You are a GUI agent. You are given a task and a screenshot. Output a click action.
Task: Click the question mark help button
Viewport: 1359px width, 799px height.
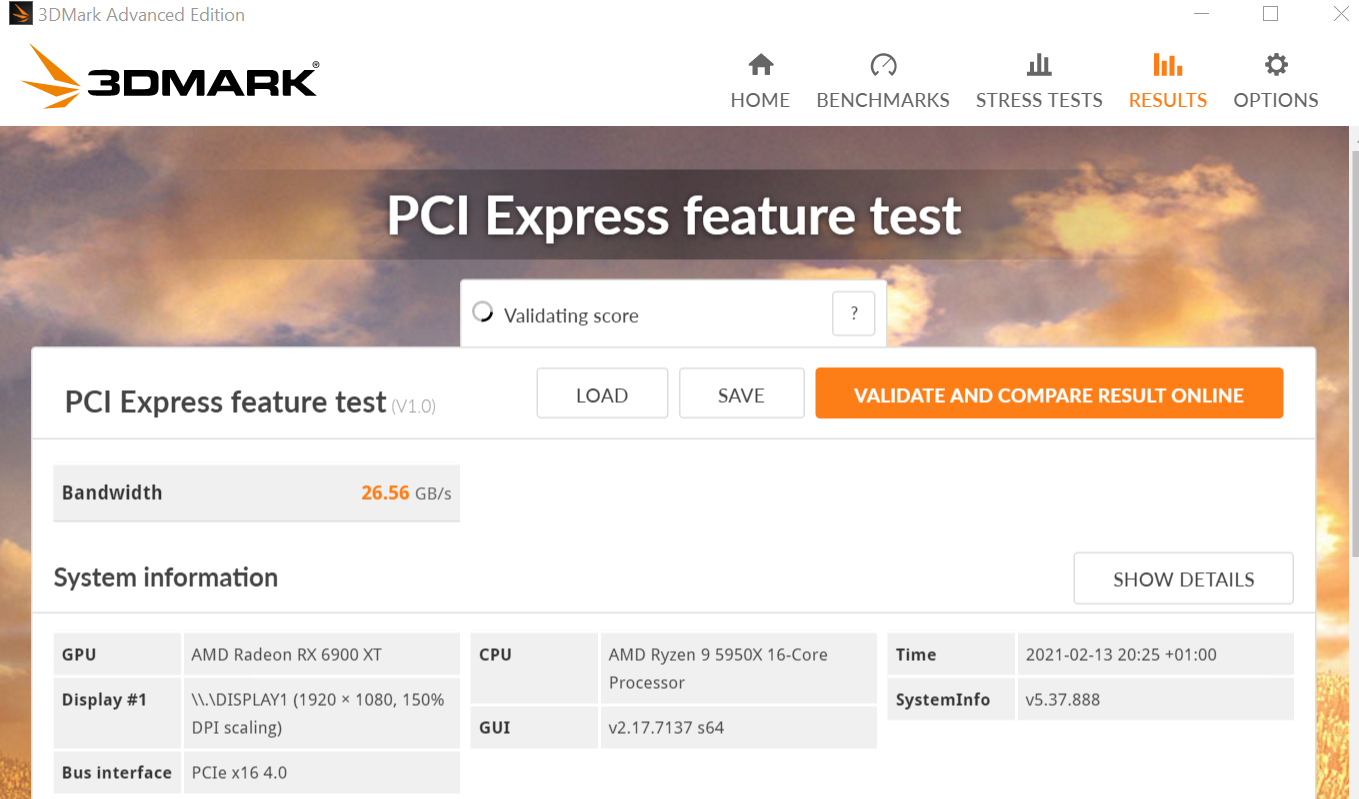click(853, 314)
